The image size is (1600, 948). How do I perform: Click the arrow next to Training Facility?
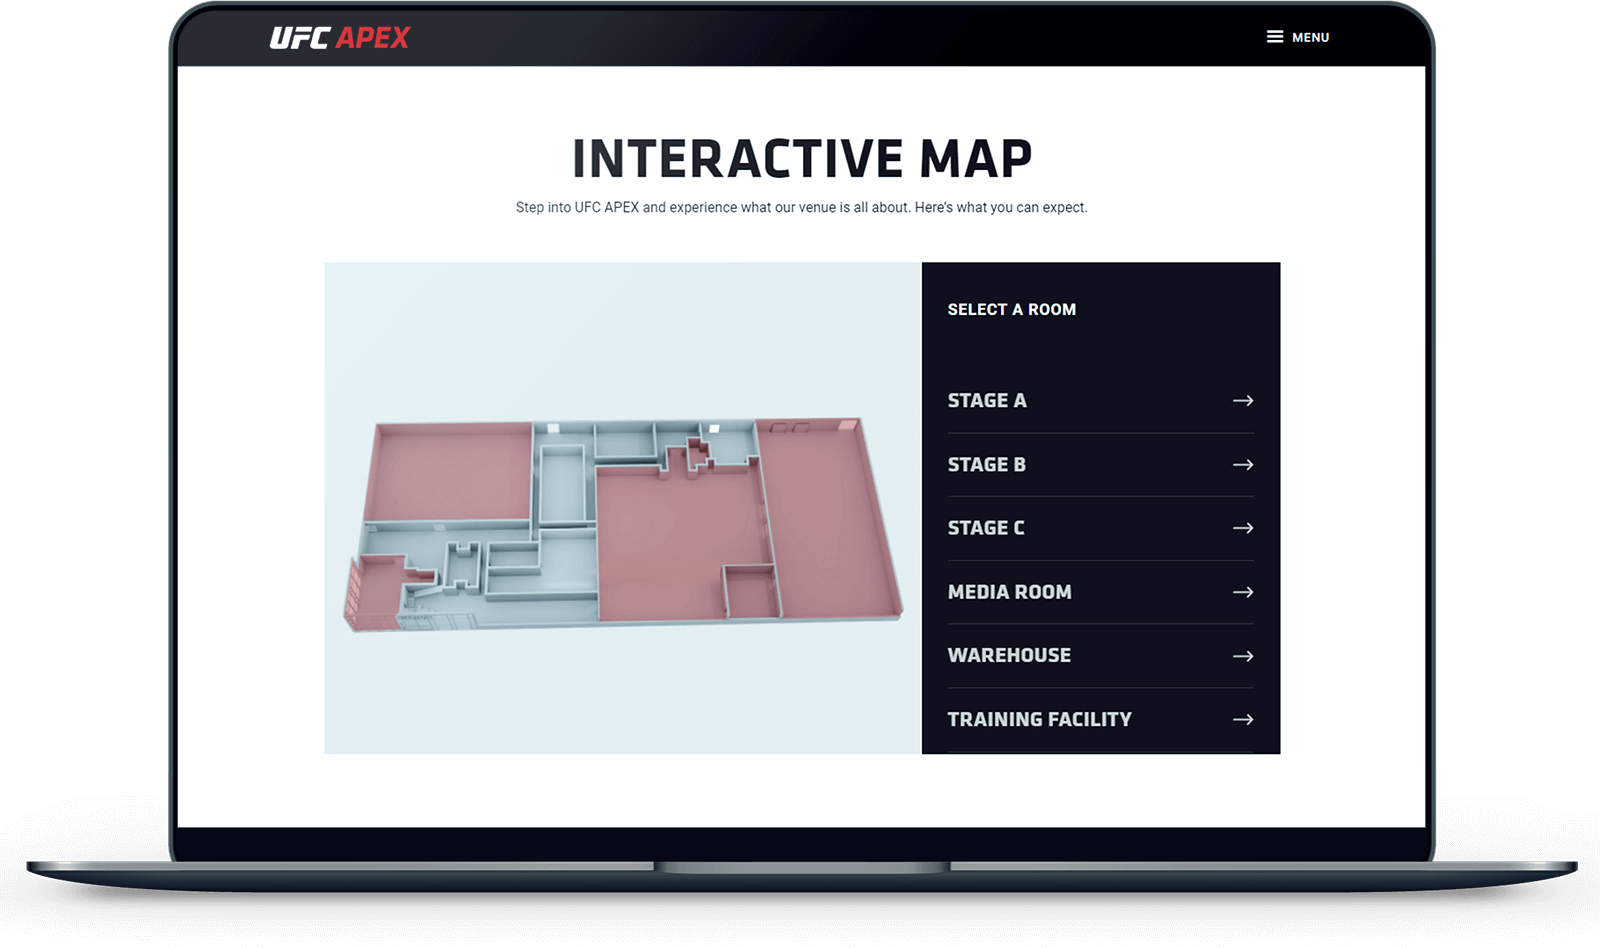click(1243, 720)
